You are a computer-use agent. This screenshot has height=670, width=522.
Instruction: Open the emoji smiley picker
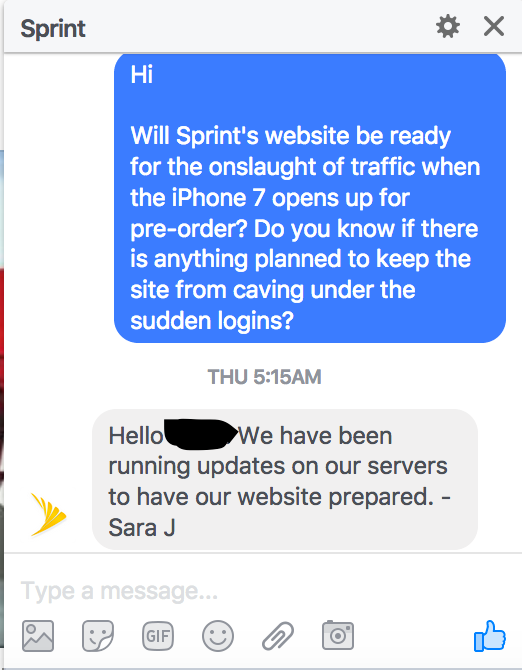[218, 636]
